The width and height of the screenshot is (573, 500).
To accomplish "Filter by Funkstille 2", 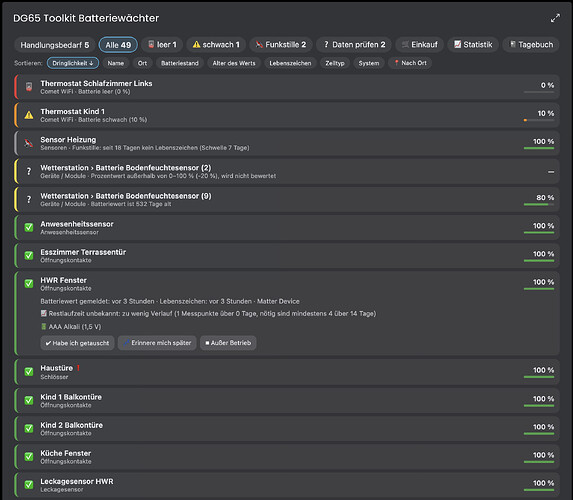I will click(281, 45).
